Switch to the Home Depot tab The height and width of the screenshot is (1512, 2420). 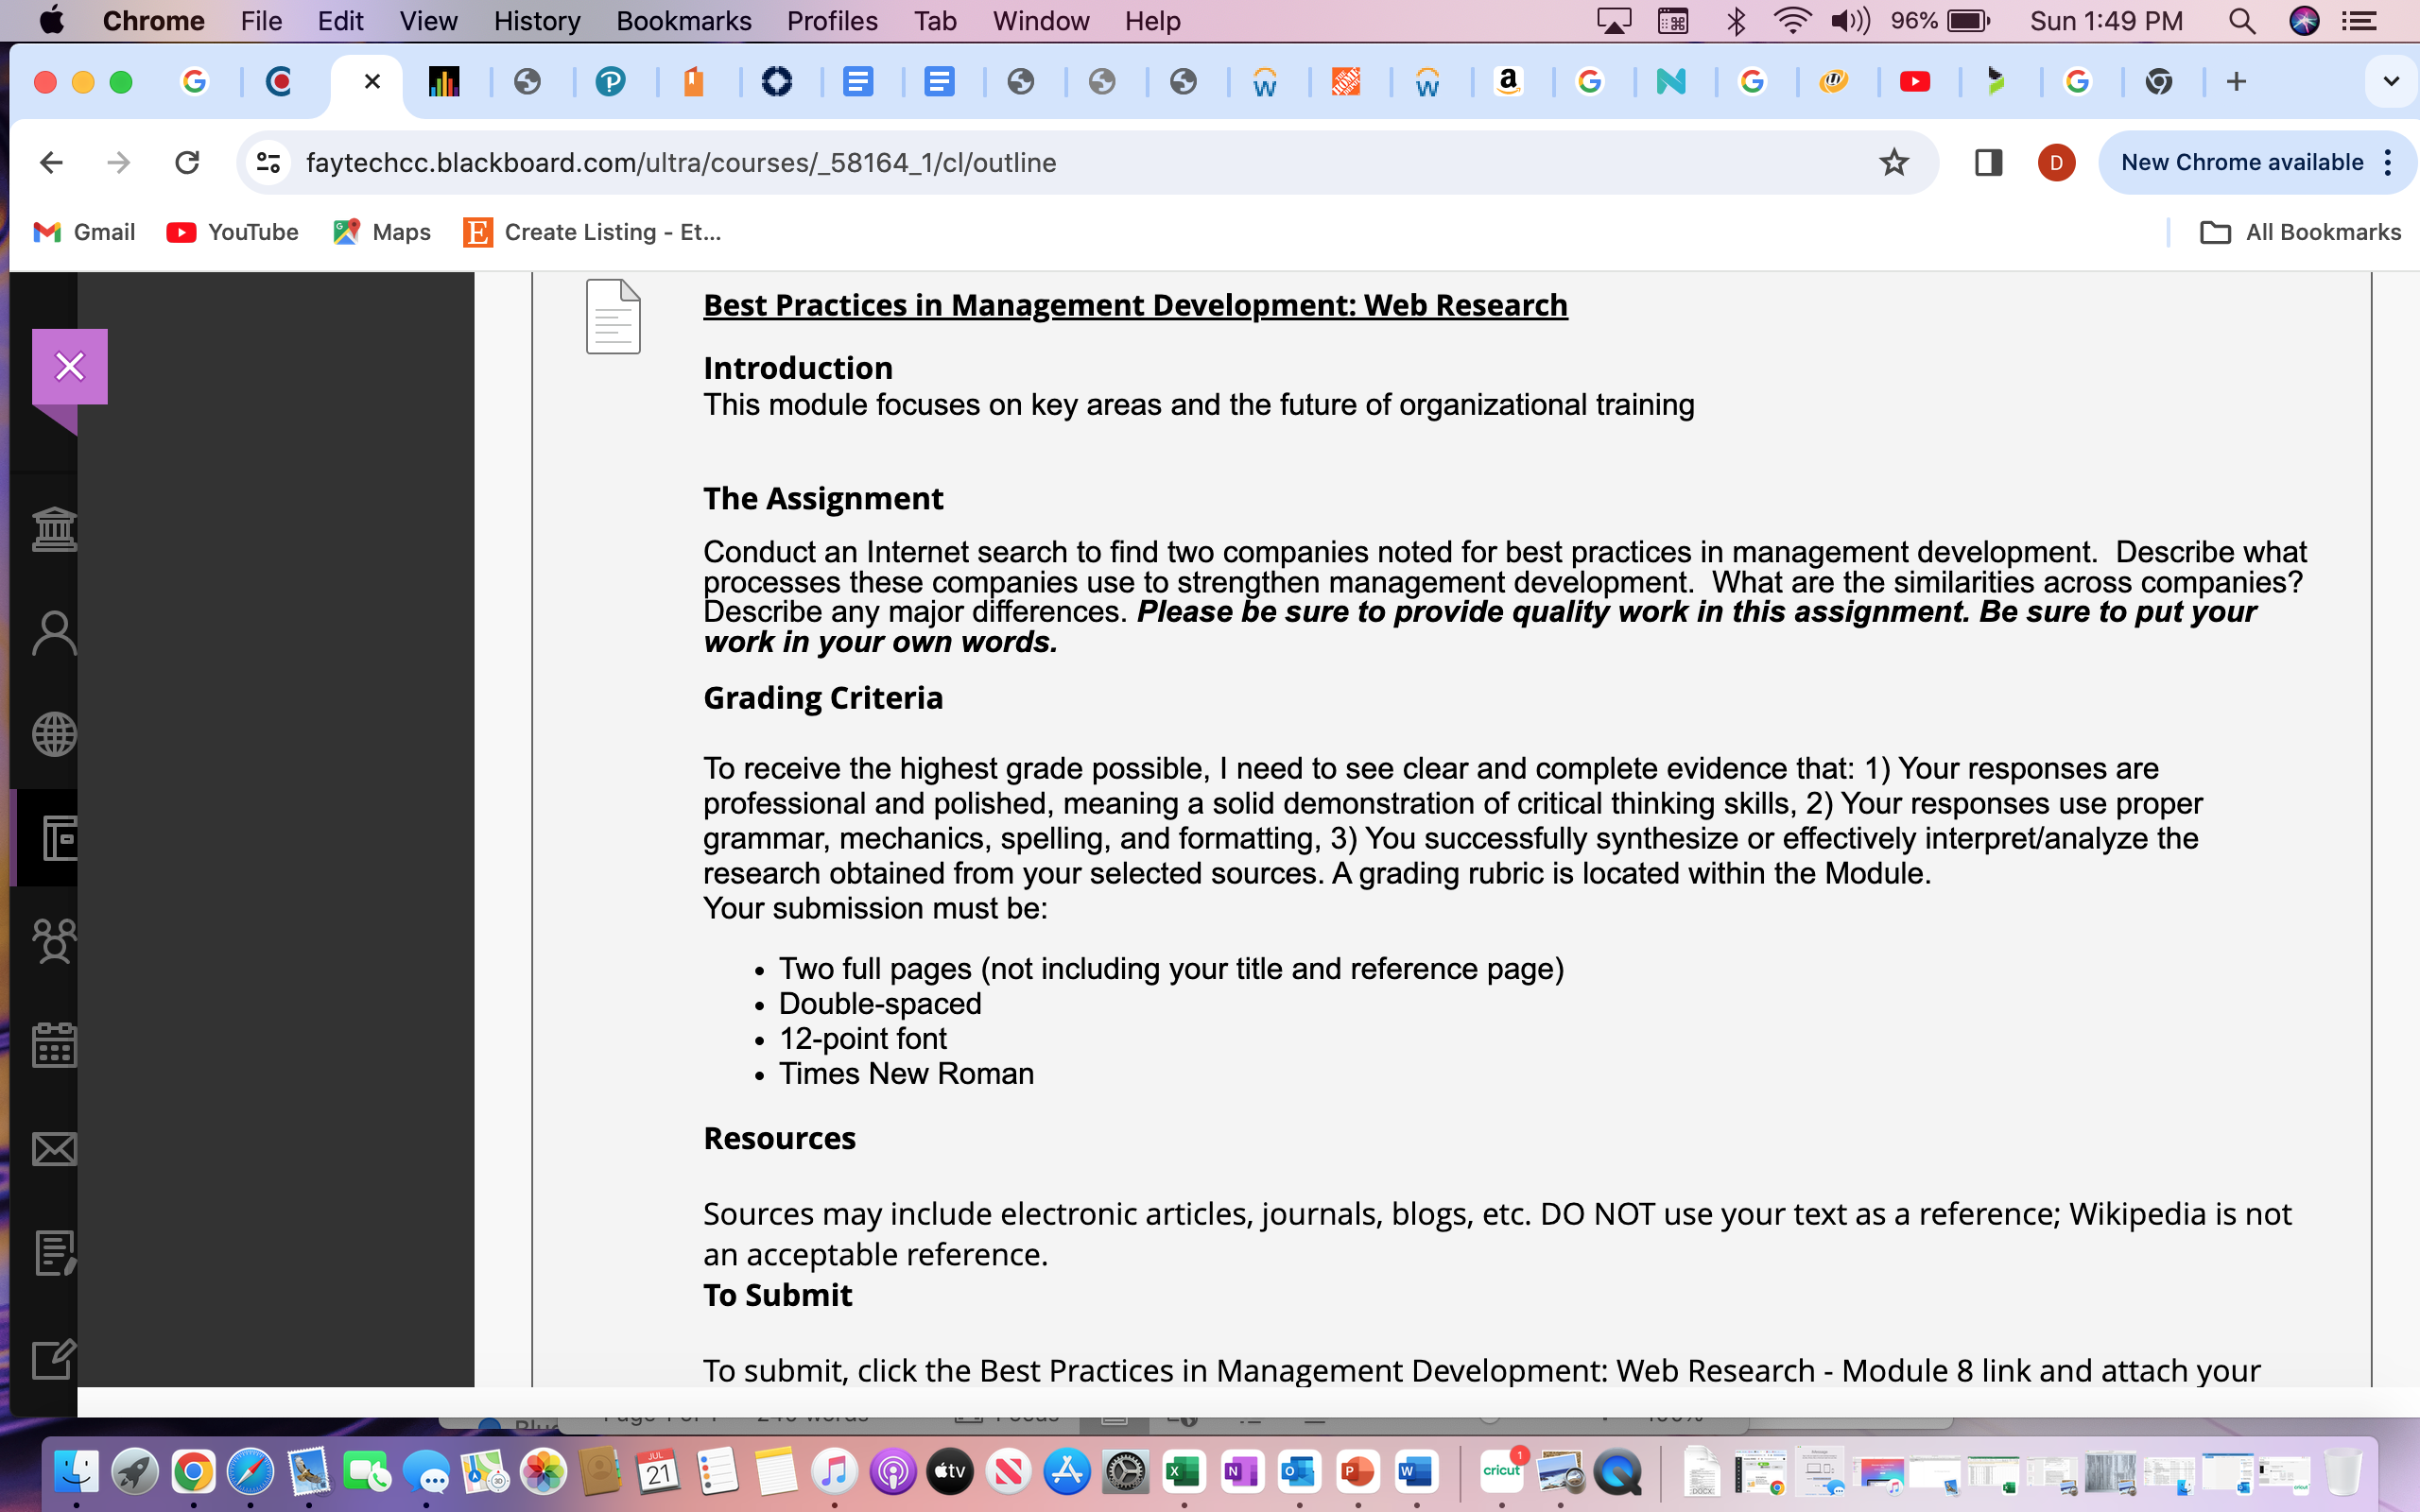tap(1346, 81)
